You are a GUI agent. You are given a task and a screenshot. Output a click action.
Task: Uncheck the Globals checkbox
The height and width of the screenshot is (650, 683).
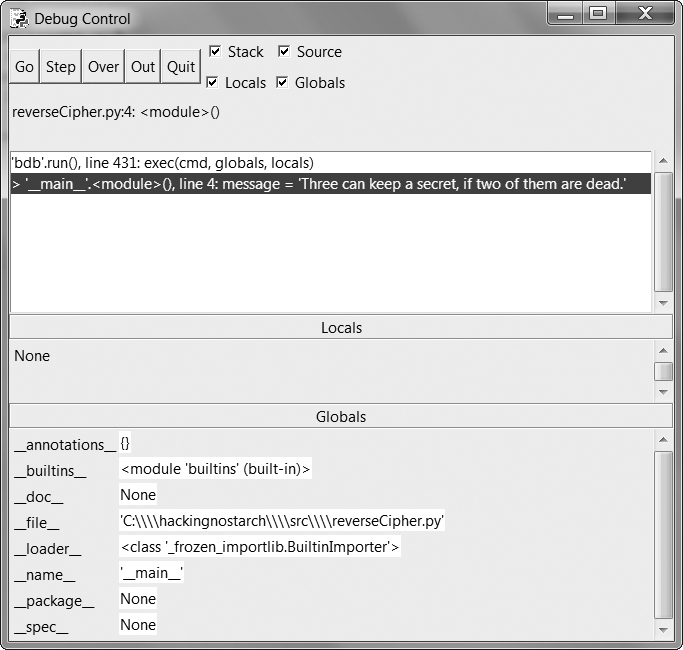tap(282, 82)
